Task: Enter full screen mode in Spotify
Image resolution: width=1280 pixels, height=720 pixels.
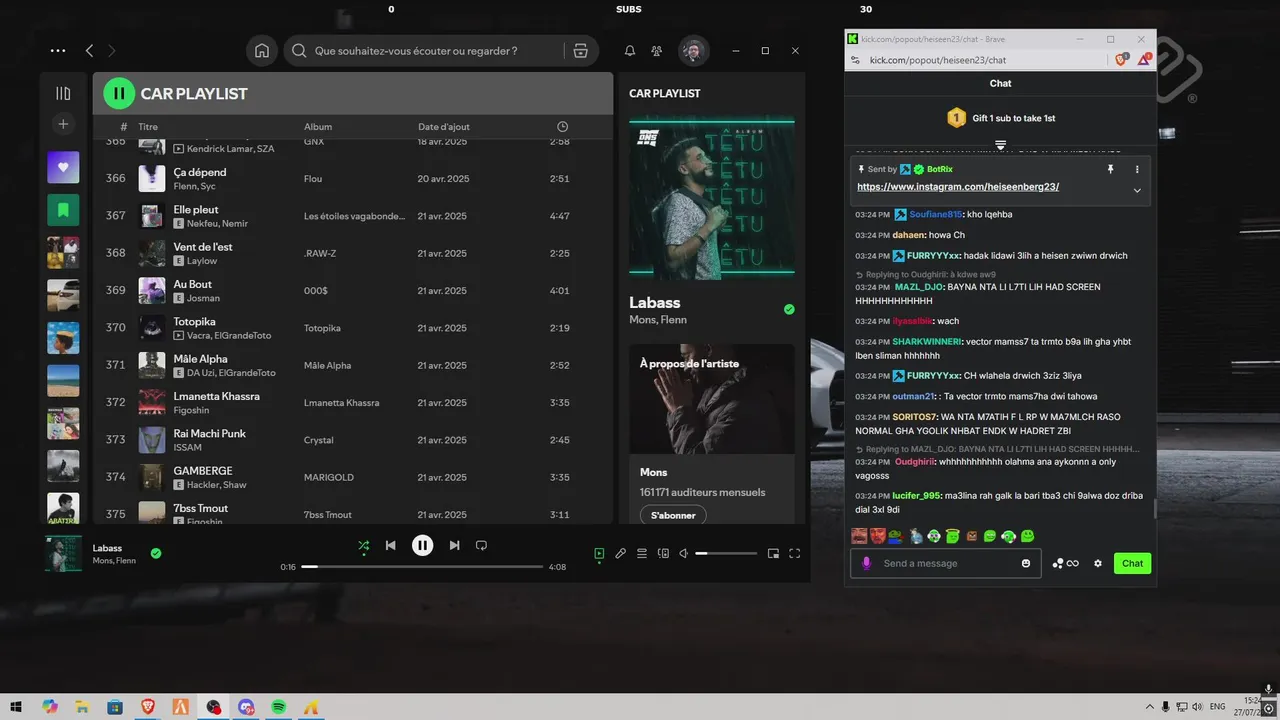Action: (795, 553)
